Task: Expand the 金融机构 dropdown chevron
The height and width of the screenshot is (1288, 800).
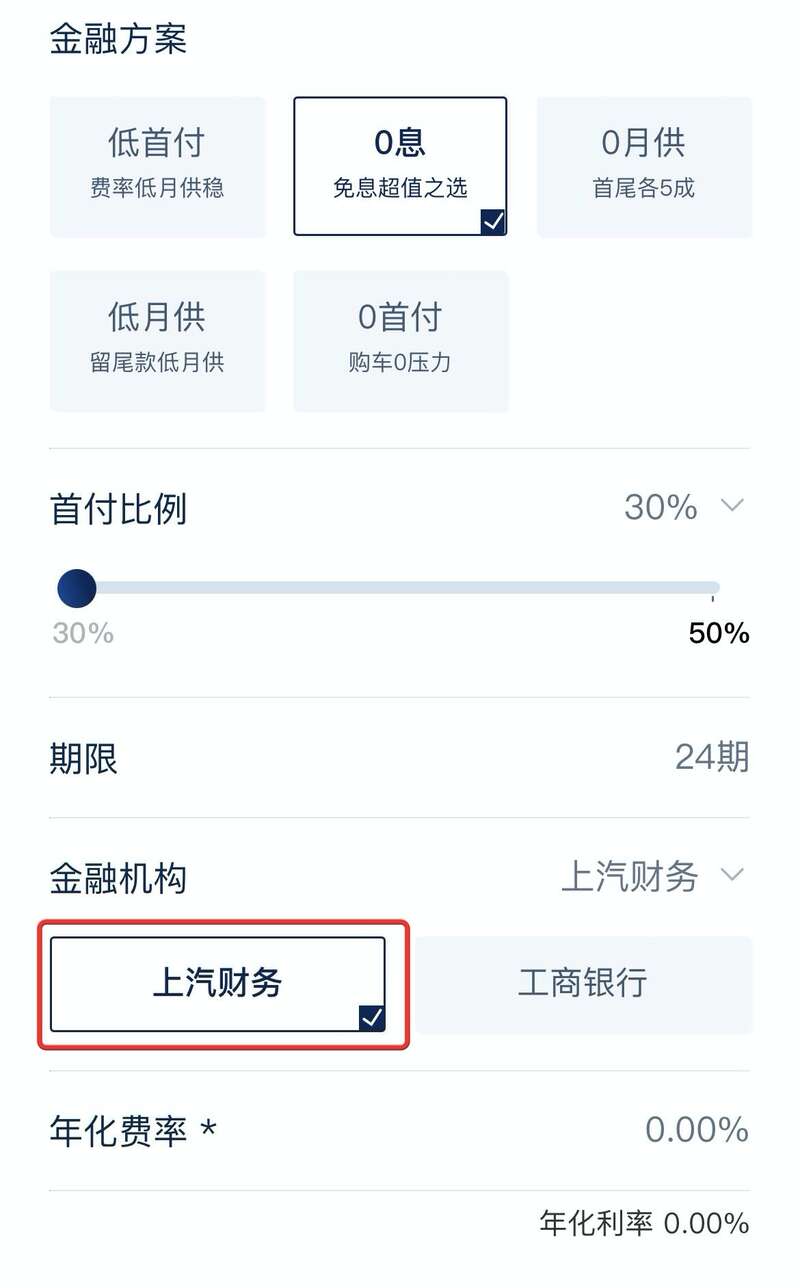Action: click(733, 876)
